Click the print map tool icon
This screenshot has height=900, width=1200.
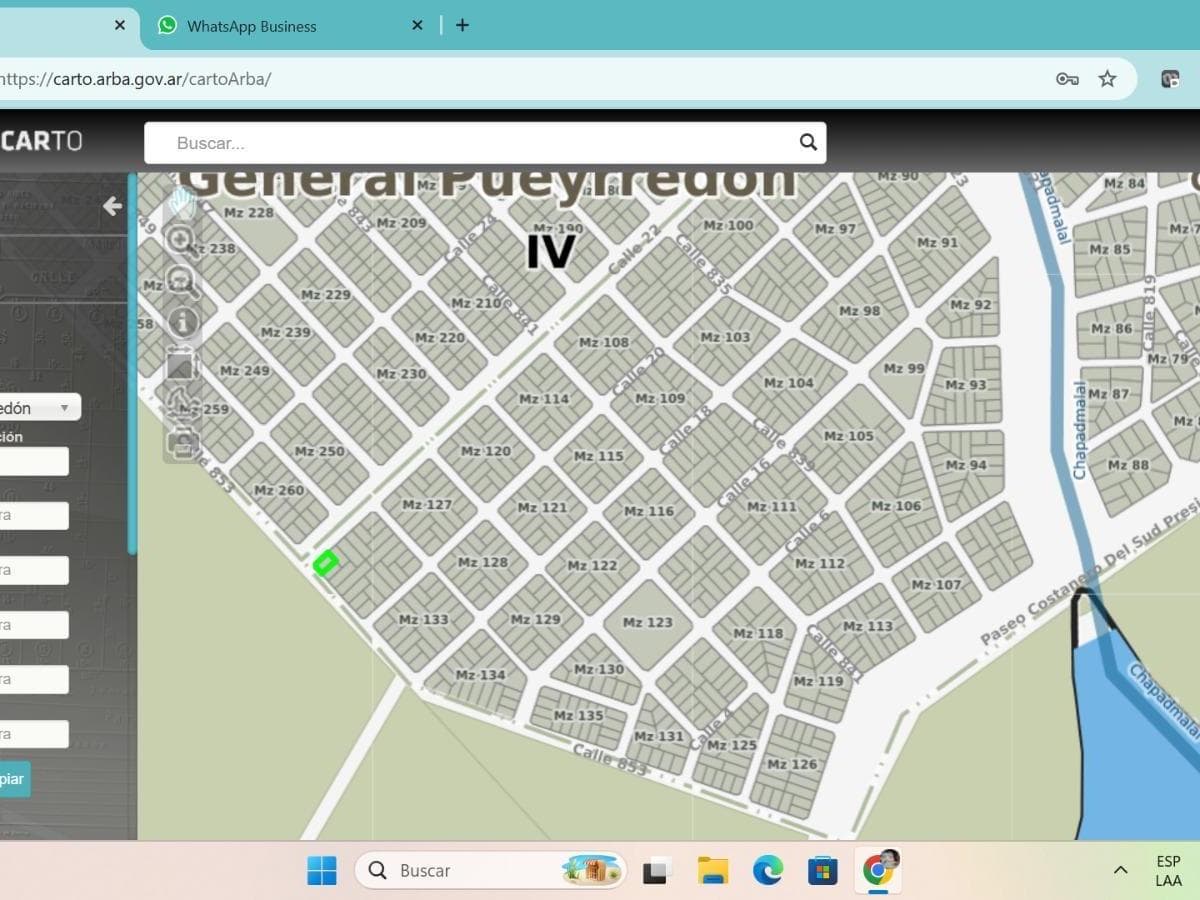[x=182, y=441]
